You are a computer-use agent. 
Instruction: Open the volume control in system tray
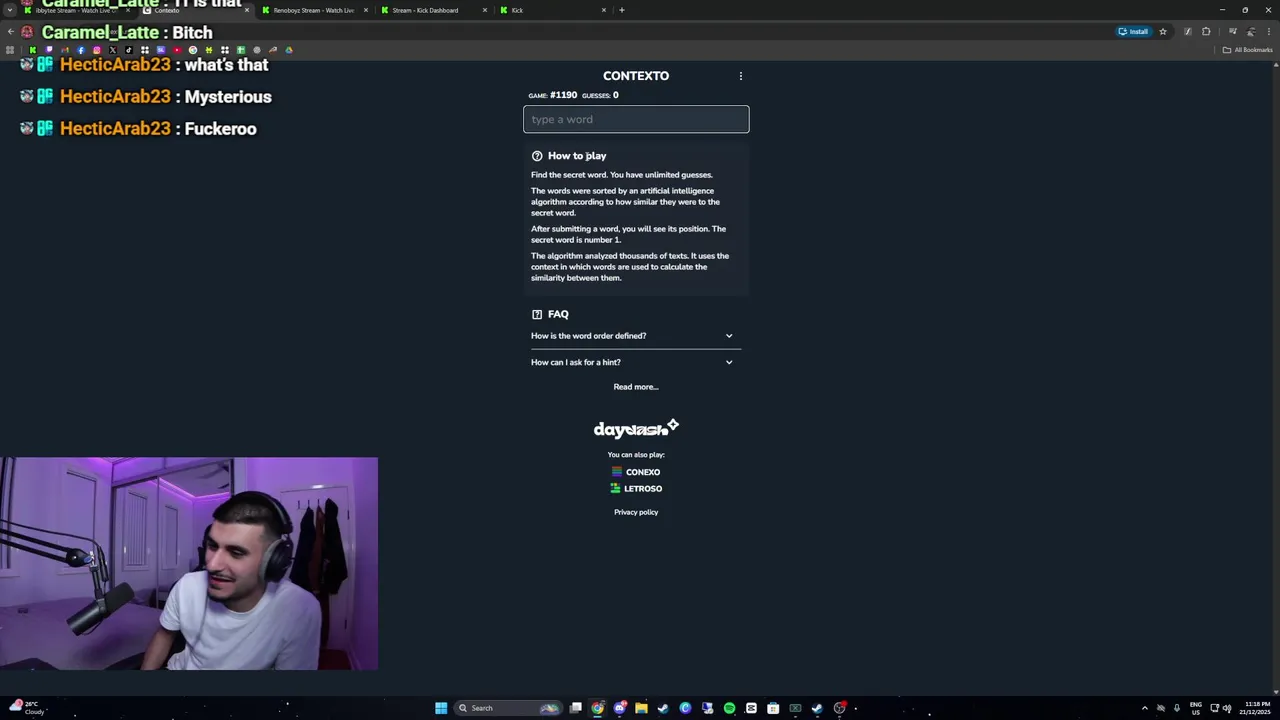[1227, 708]
